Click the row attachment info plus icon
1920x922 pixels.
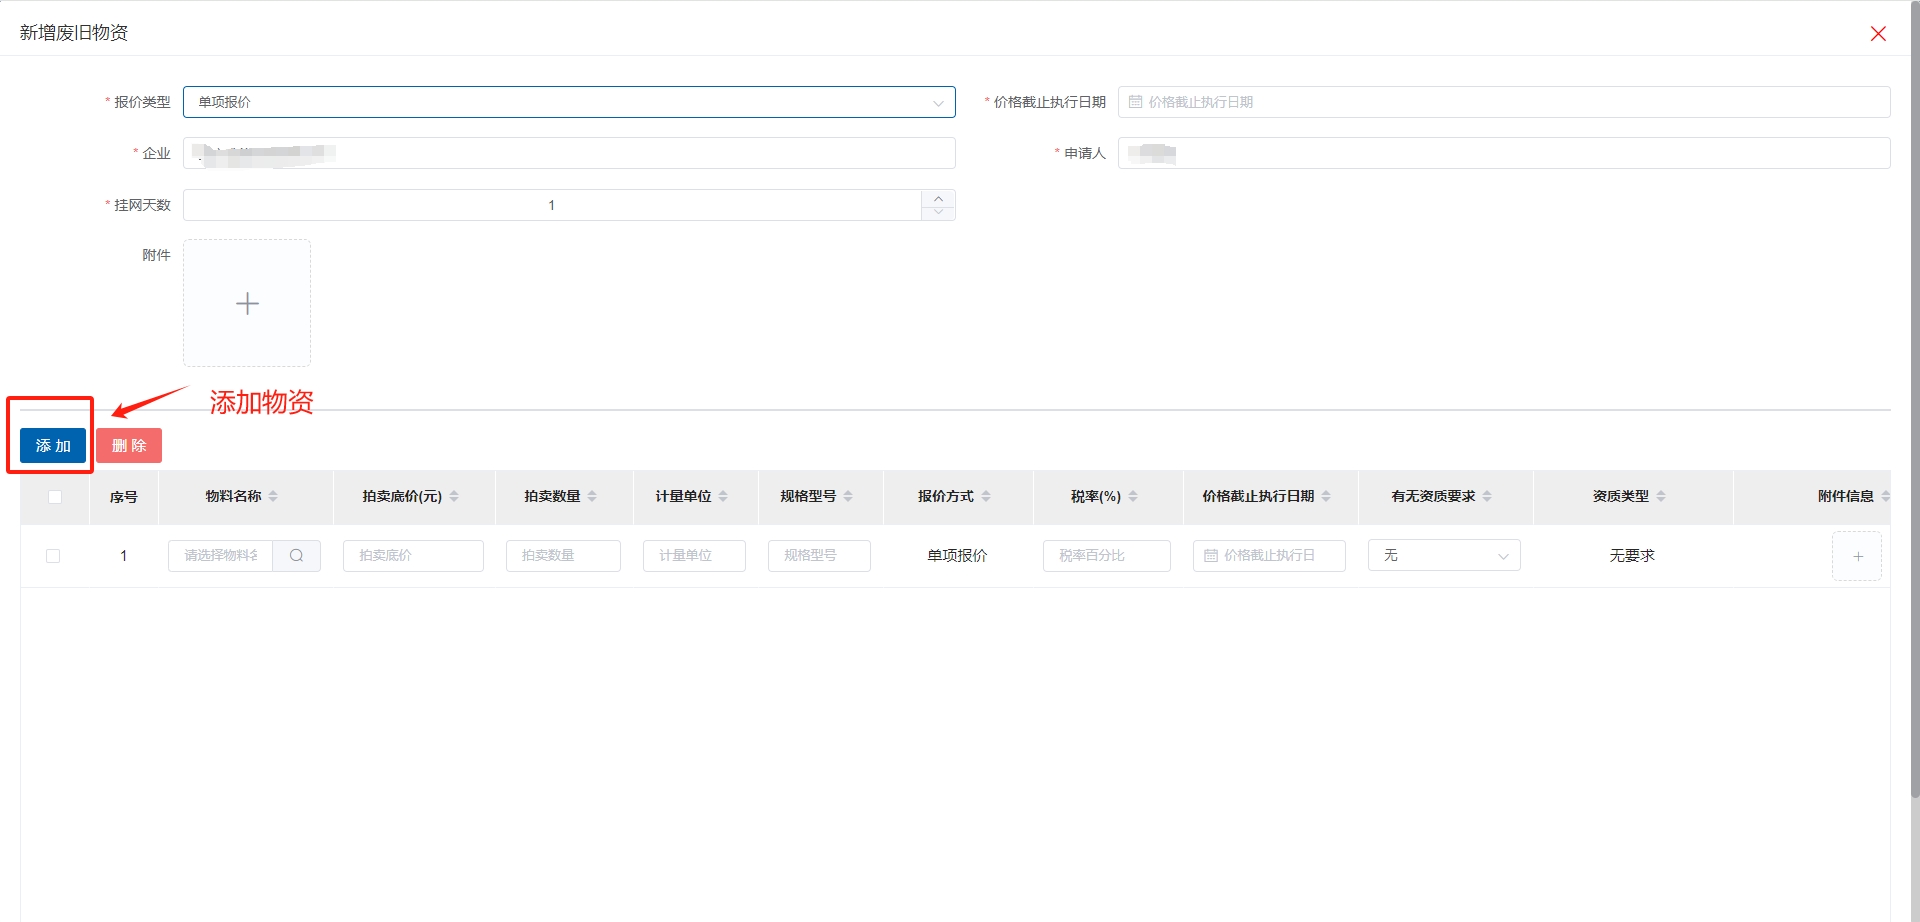tap(1857, 557)
